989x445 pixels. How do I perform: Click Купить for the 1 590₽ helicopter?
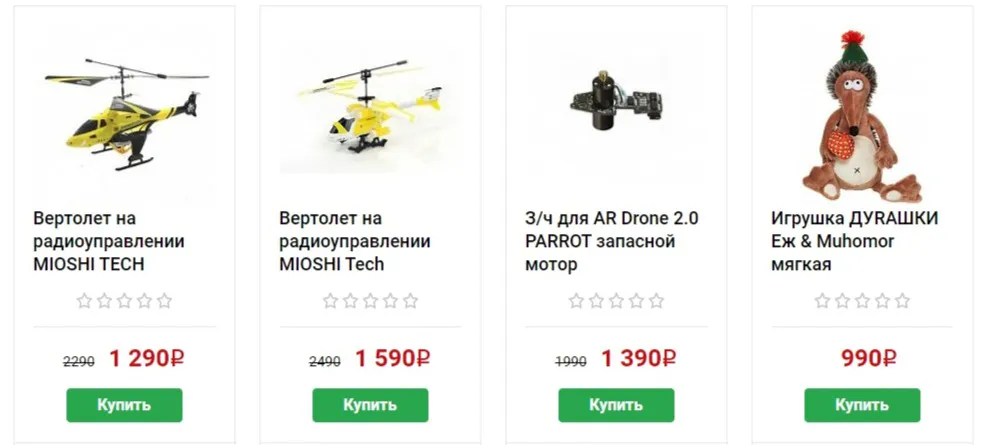click(x=370, y=405)
